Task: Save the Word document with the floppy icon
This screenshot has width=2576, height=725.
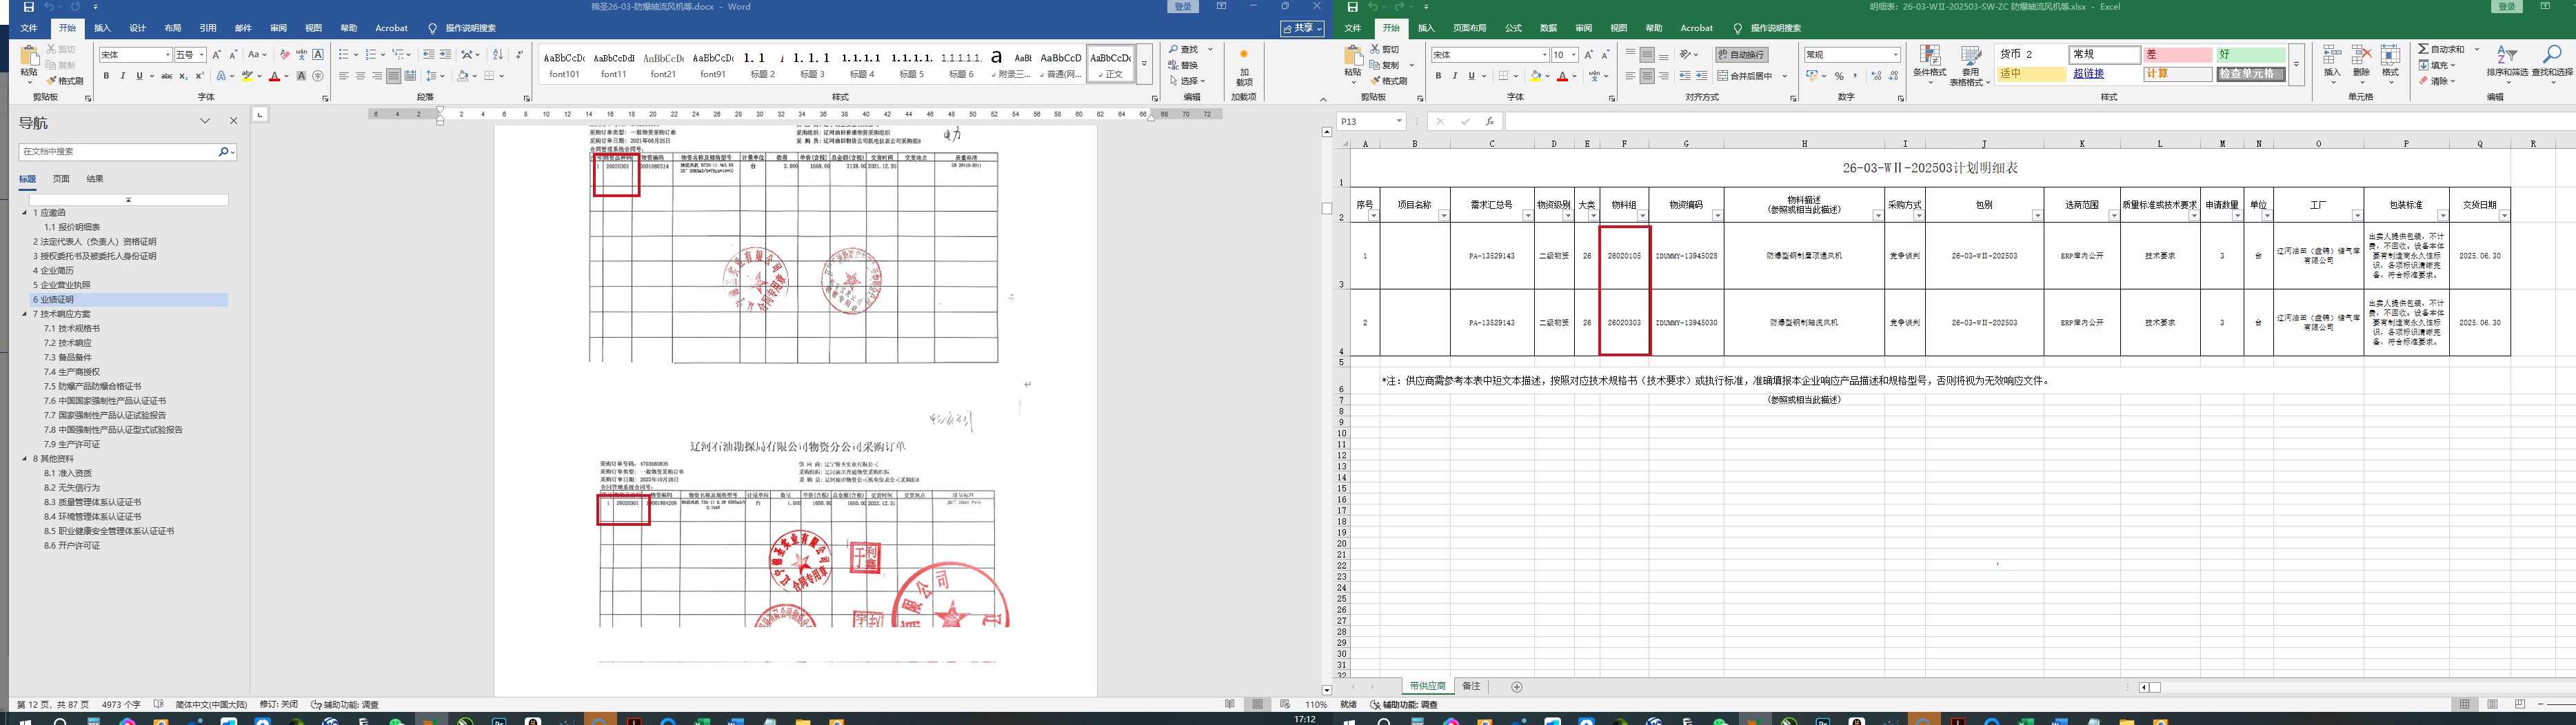Action: click(x=28, y=7)
